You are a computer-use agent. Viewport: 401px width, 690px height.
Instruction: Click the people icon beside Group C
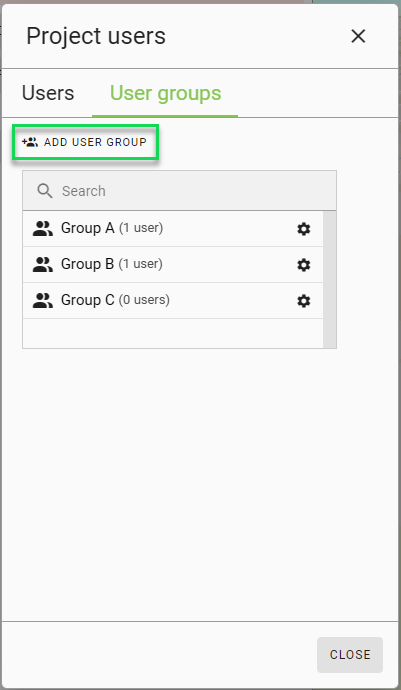[x=43, y=301]
